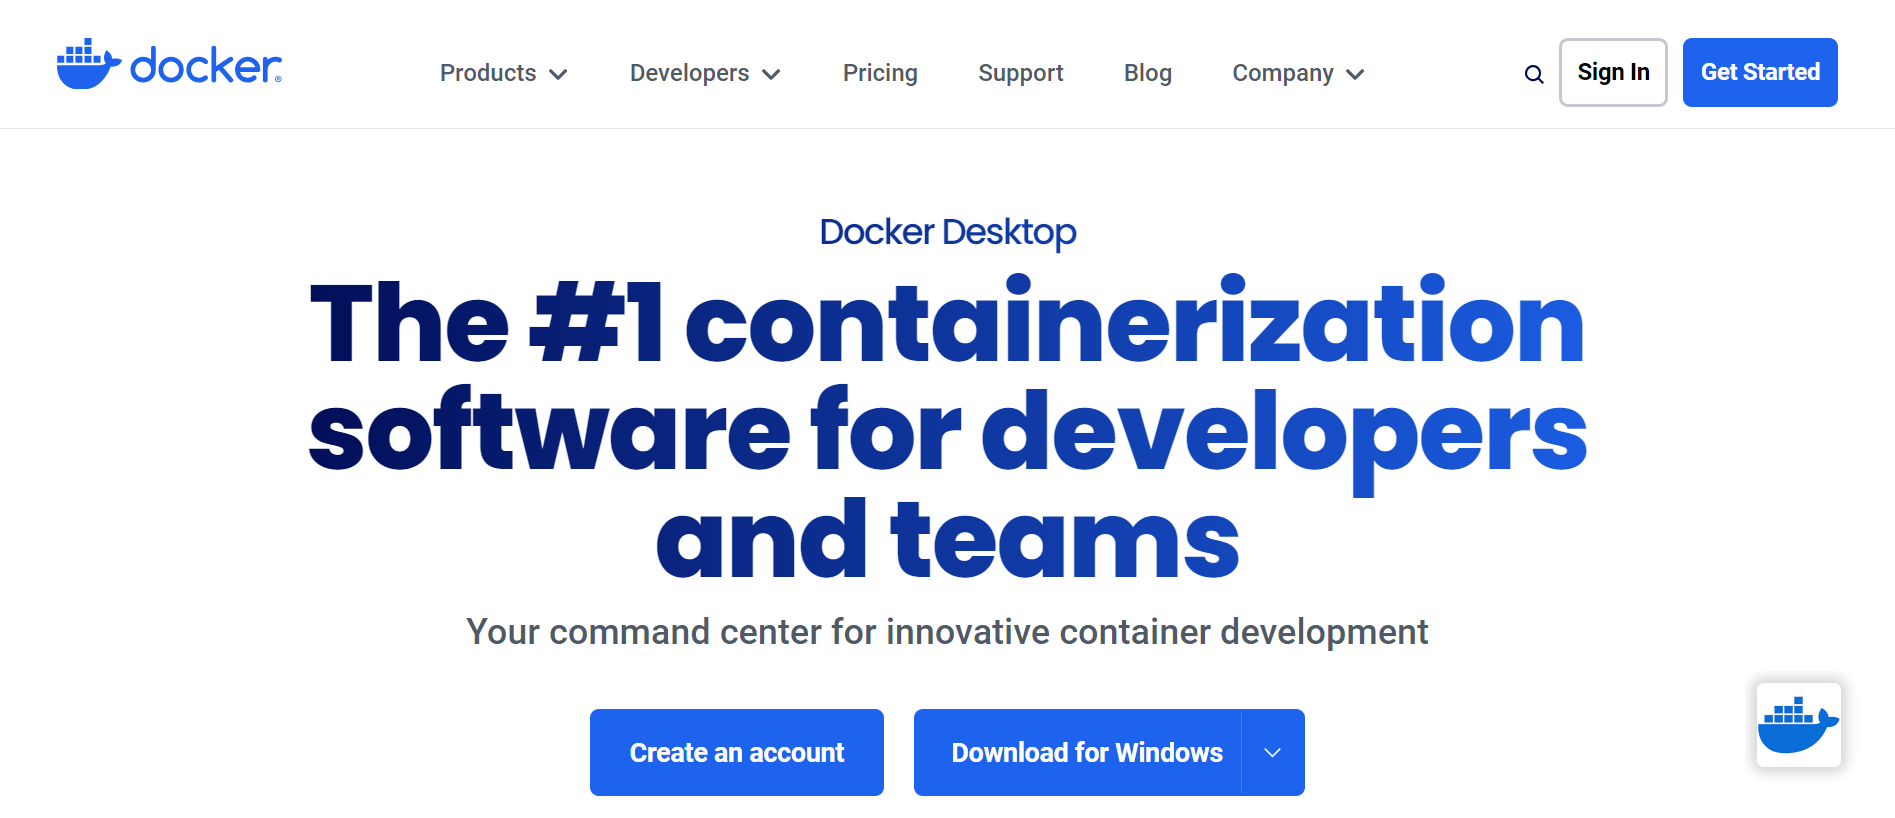Open the Support page
This screenshot has width=1895, height=818.
[x=1021, y=73]
